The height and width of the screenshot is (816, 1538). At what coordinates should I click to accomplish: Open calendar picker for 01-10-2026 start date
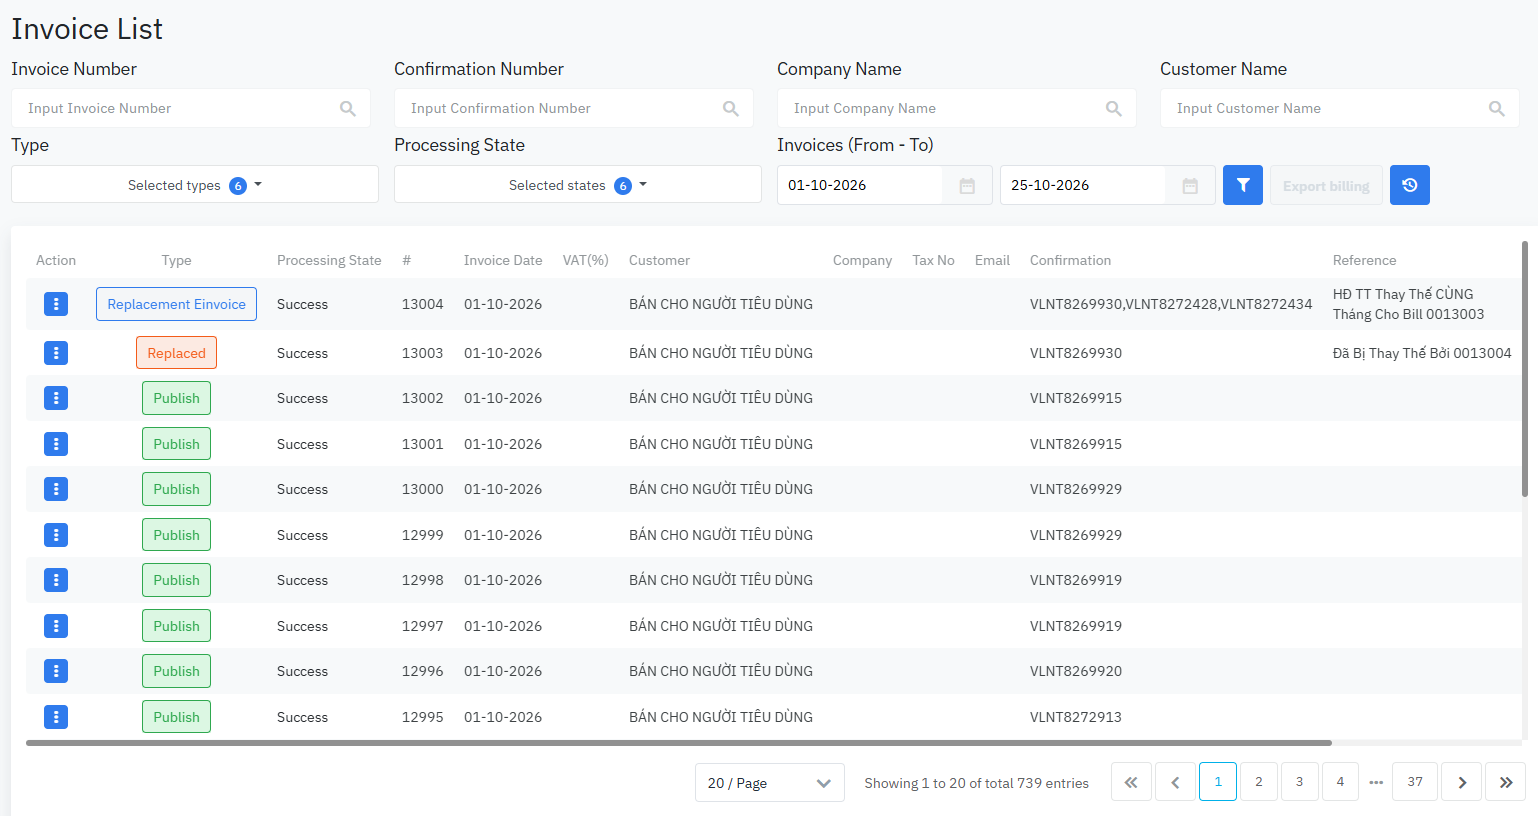967,185
